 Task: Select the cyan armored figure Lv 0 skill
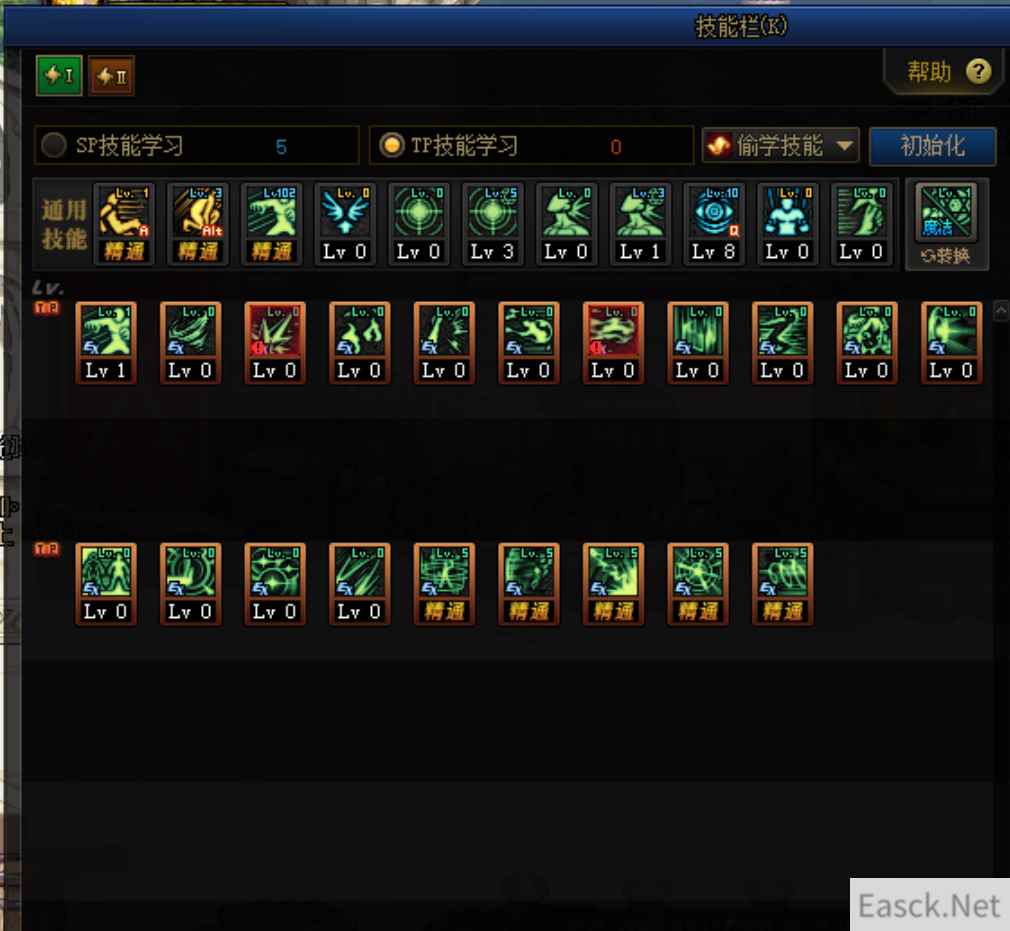click(x=786, y=224)
